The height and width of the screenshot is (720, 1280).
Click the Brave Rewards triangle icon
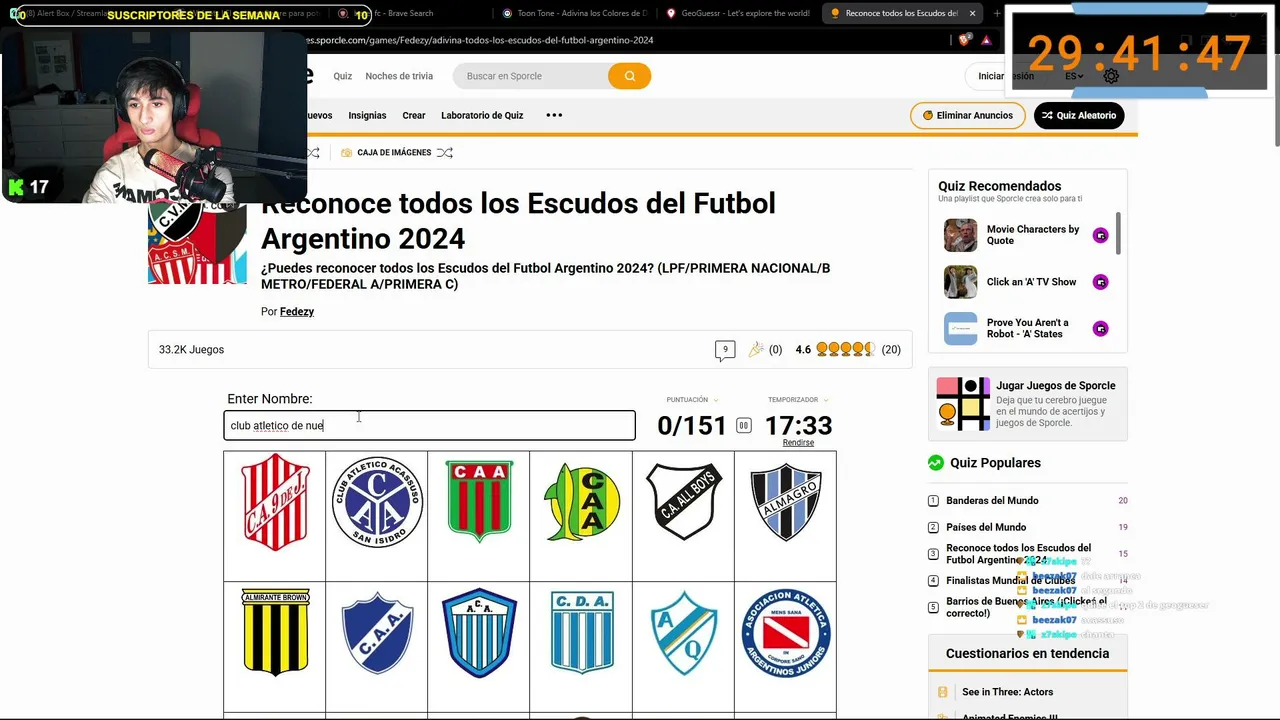tap(986, 40)
